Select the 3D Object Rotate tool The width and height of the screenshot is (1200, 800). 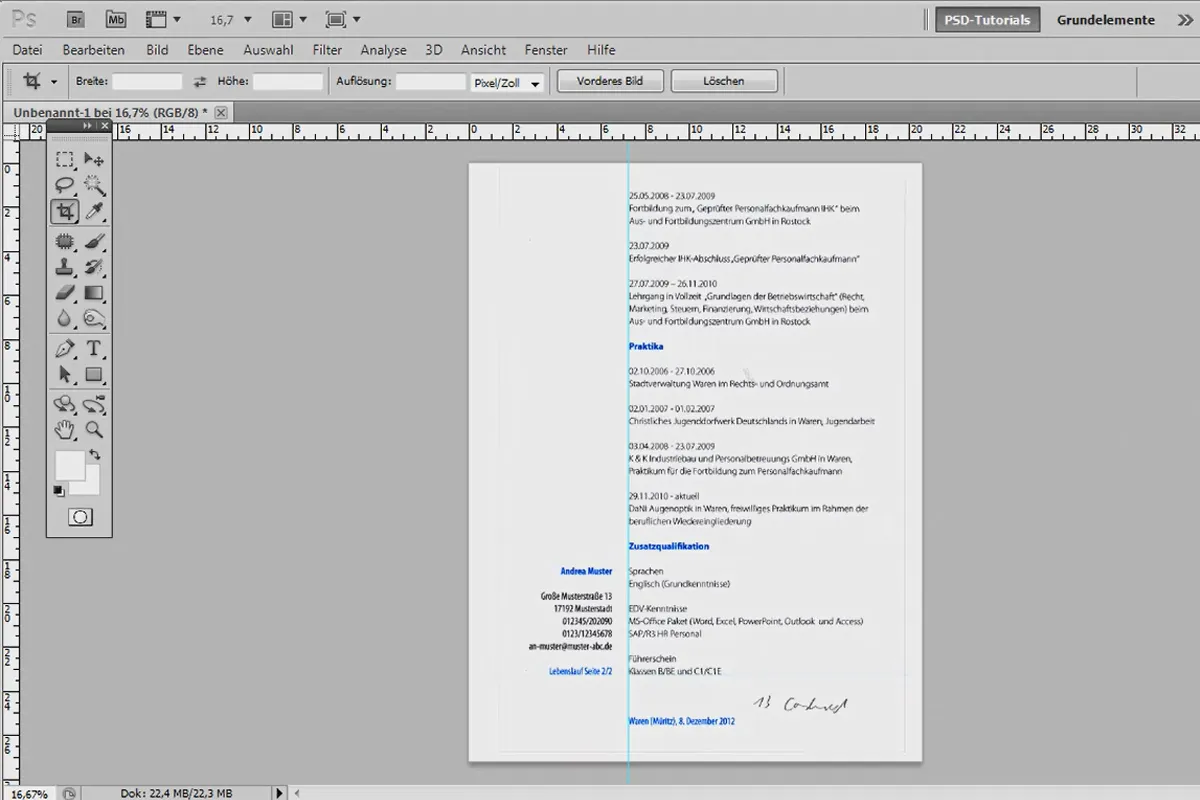click(x=65, y=404)
